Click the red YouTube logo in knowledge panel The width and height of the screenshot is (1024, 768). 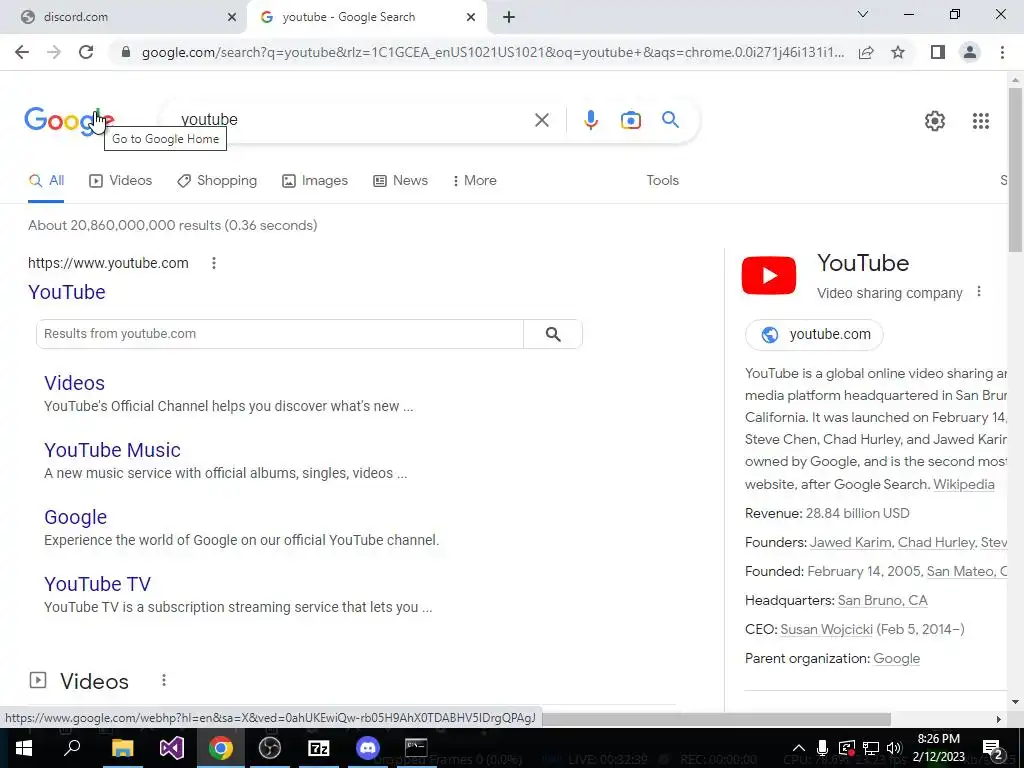tap(769, 275)
